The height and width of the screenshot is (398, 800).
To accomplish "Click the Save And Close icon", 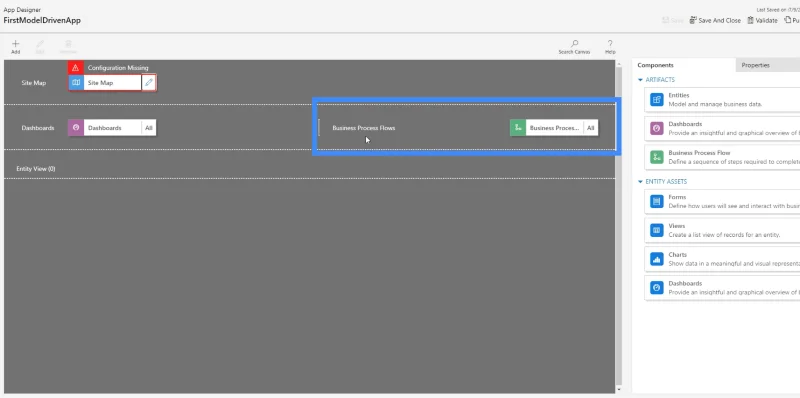I will click(693, 20).
